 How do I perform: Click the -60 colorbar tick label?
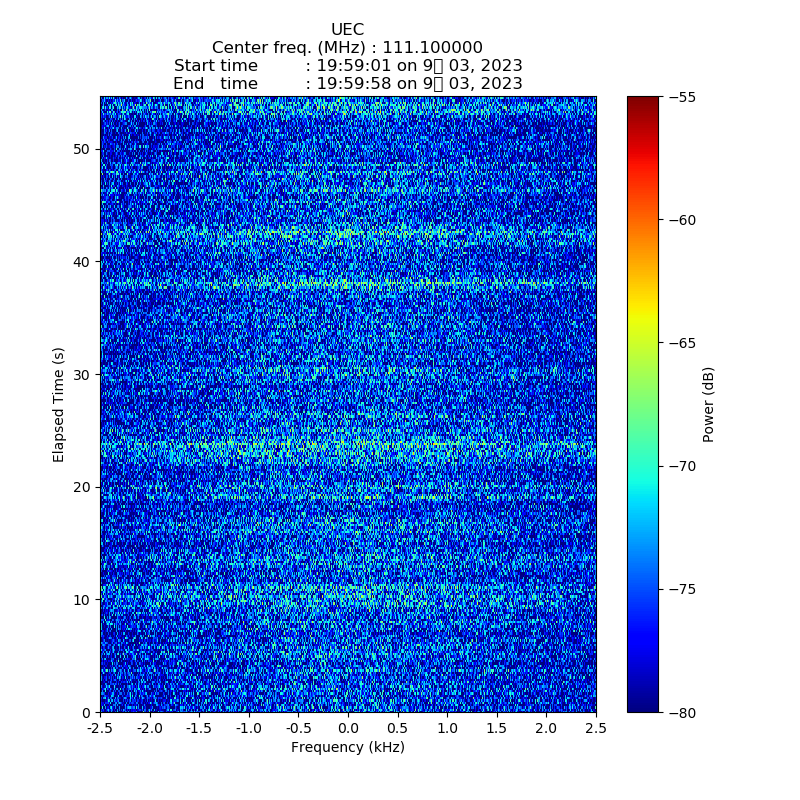tap(683, 220)
